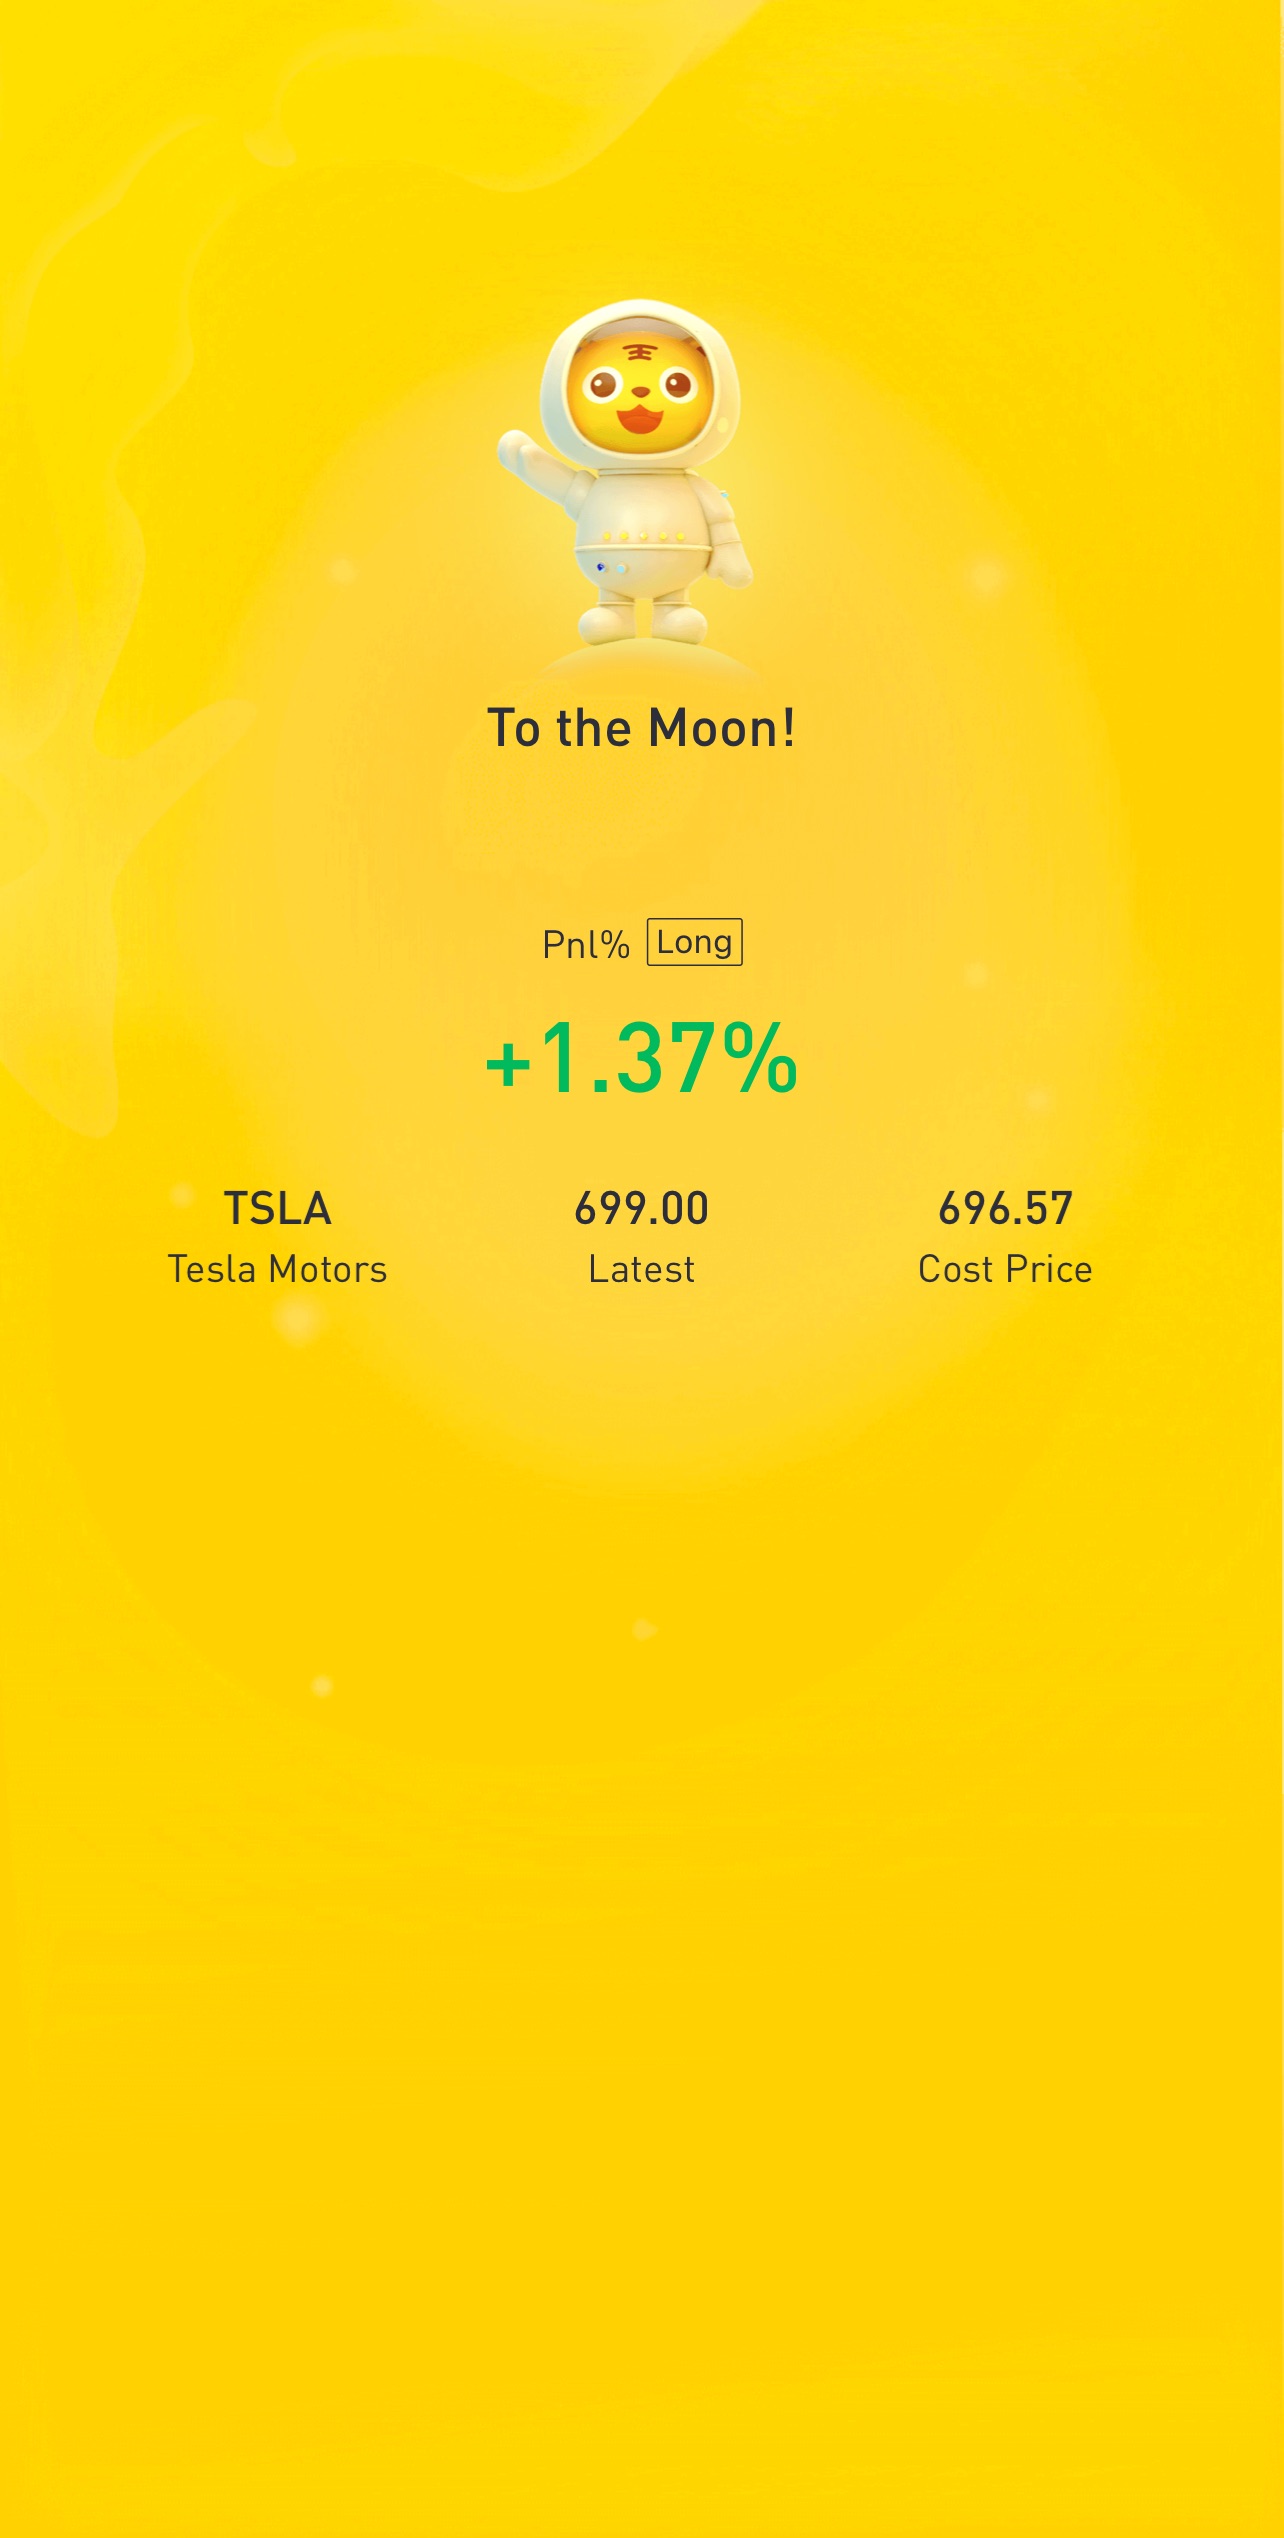1284x2538 pixels.
Task: Tap the tiger stripes on the mascot's forehead
Action: pyautogui.click(x=639, y=353)
